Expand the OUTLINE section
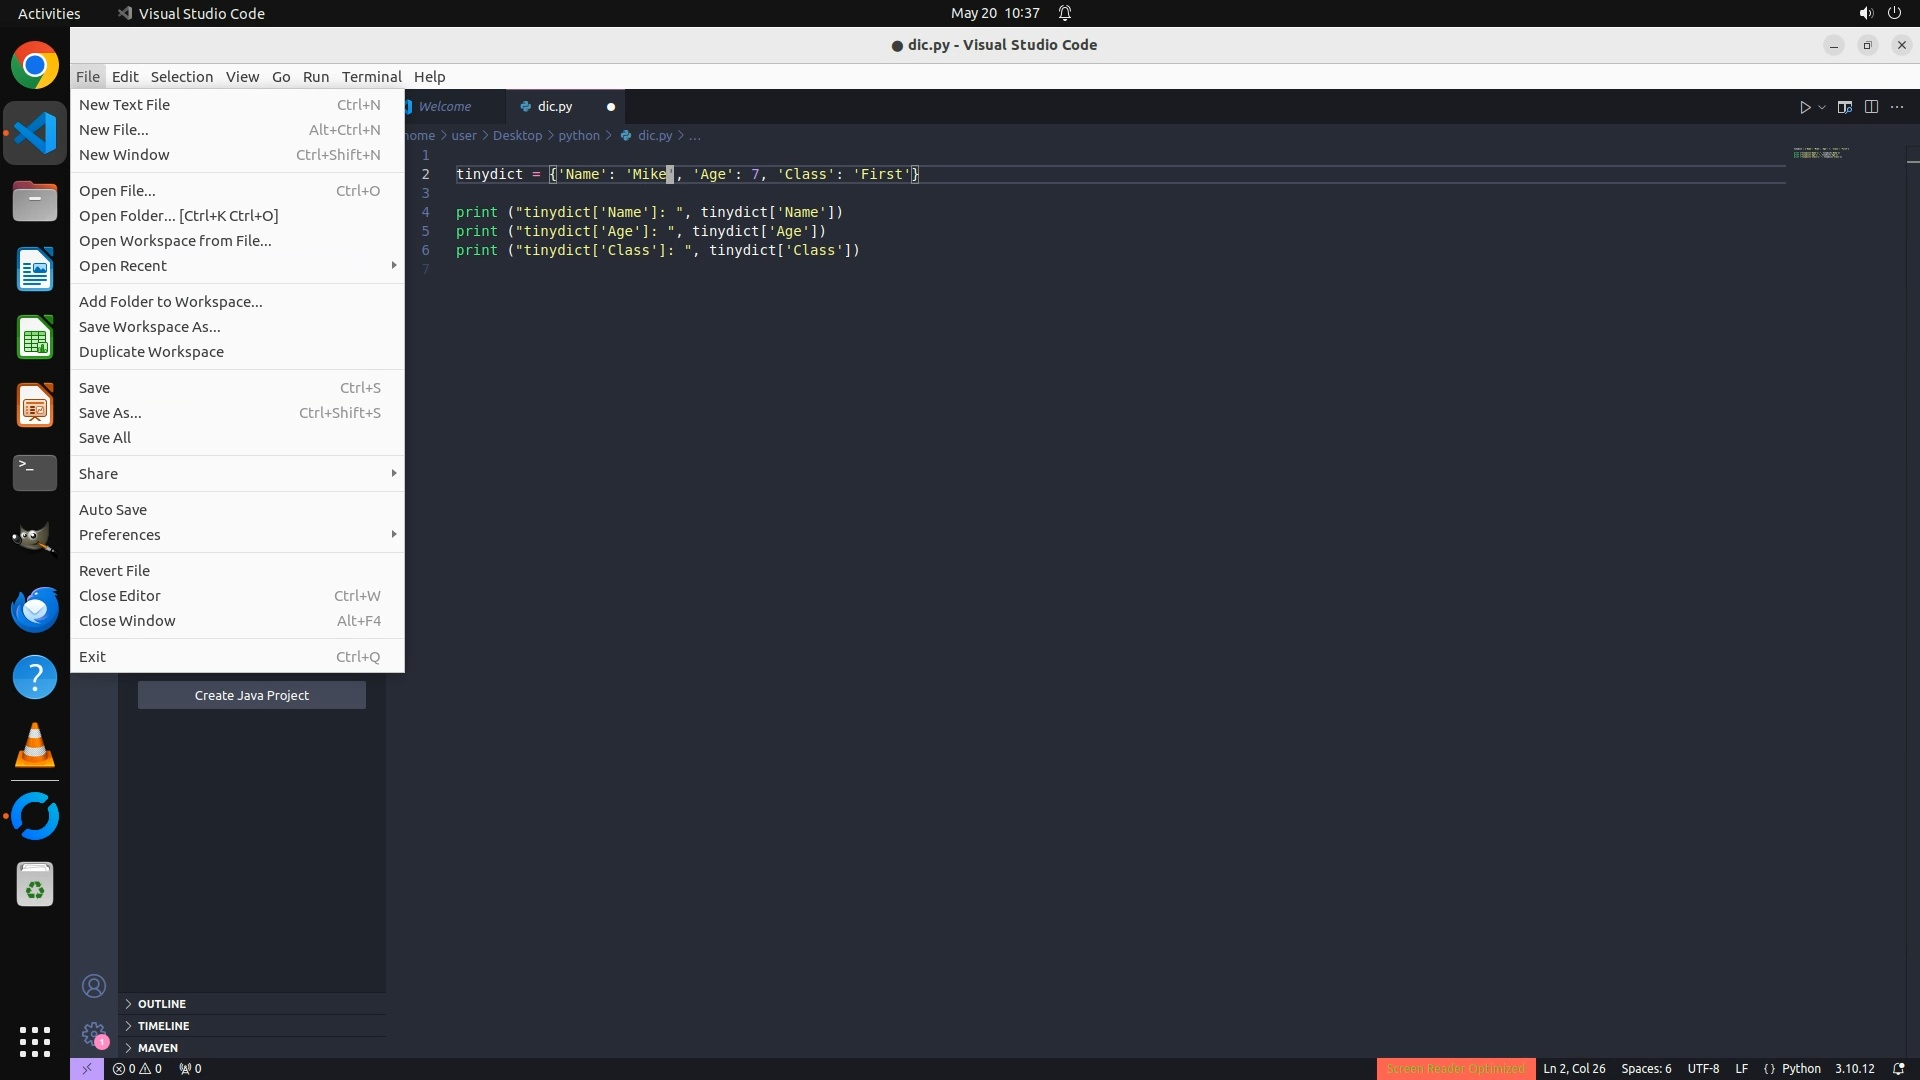Image resolution: width=1920 pixels, height=1080 pixels. pos(162,1004)
